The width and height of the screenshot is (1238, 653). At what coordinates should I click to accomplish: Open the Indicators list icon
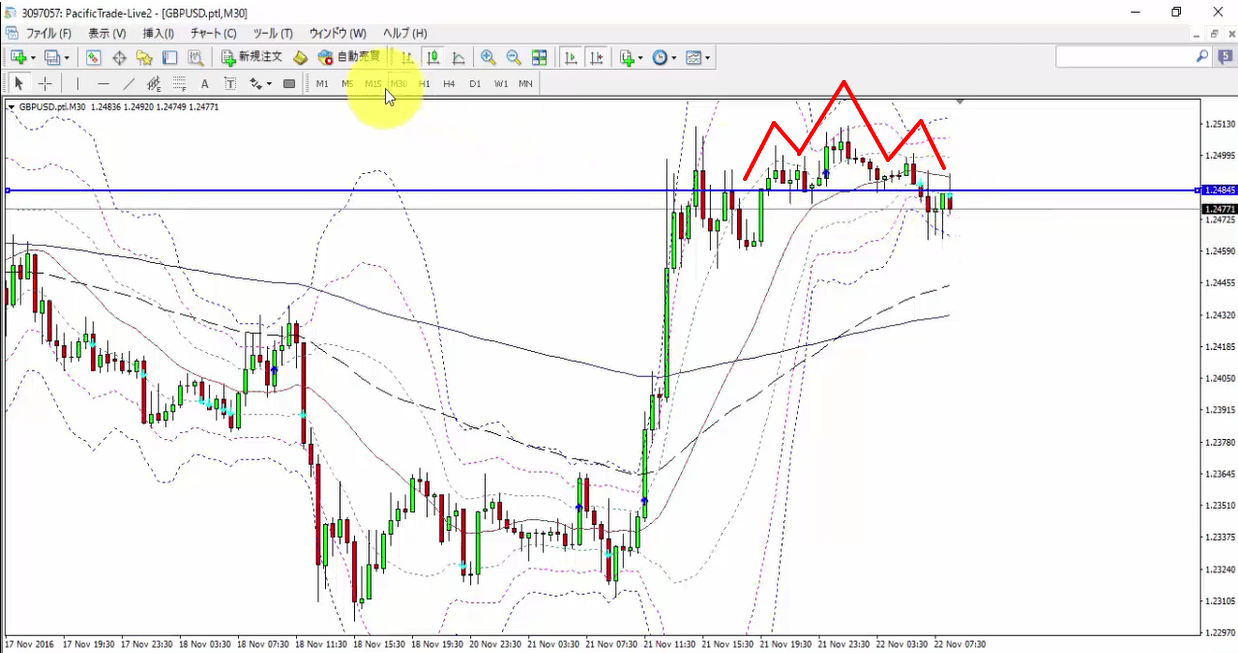pyautogui.click(x=627, y=58)
